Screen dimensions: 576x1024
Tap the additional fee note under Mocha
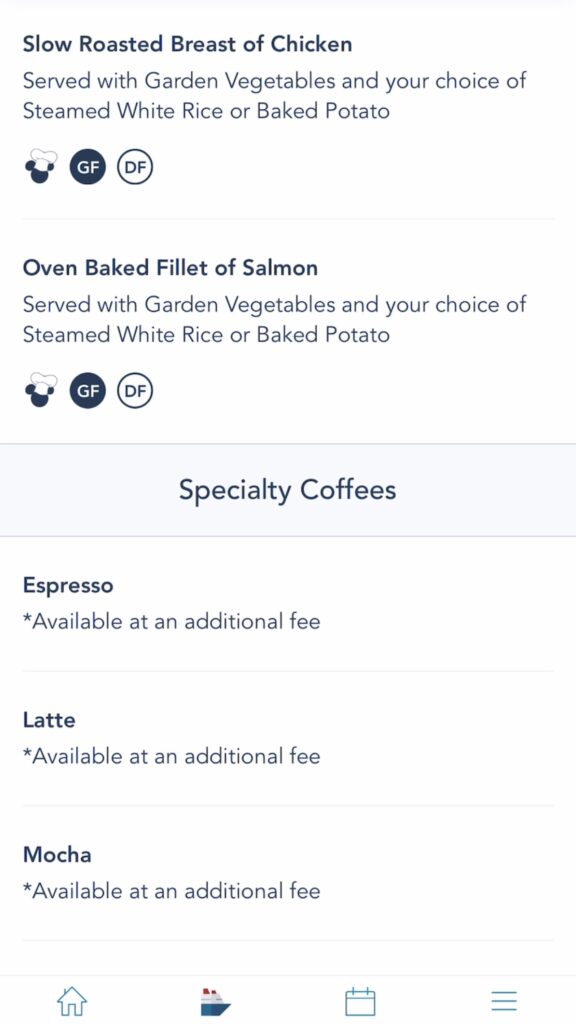point(172,891)
